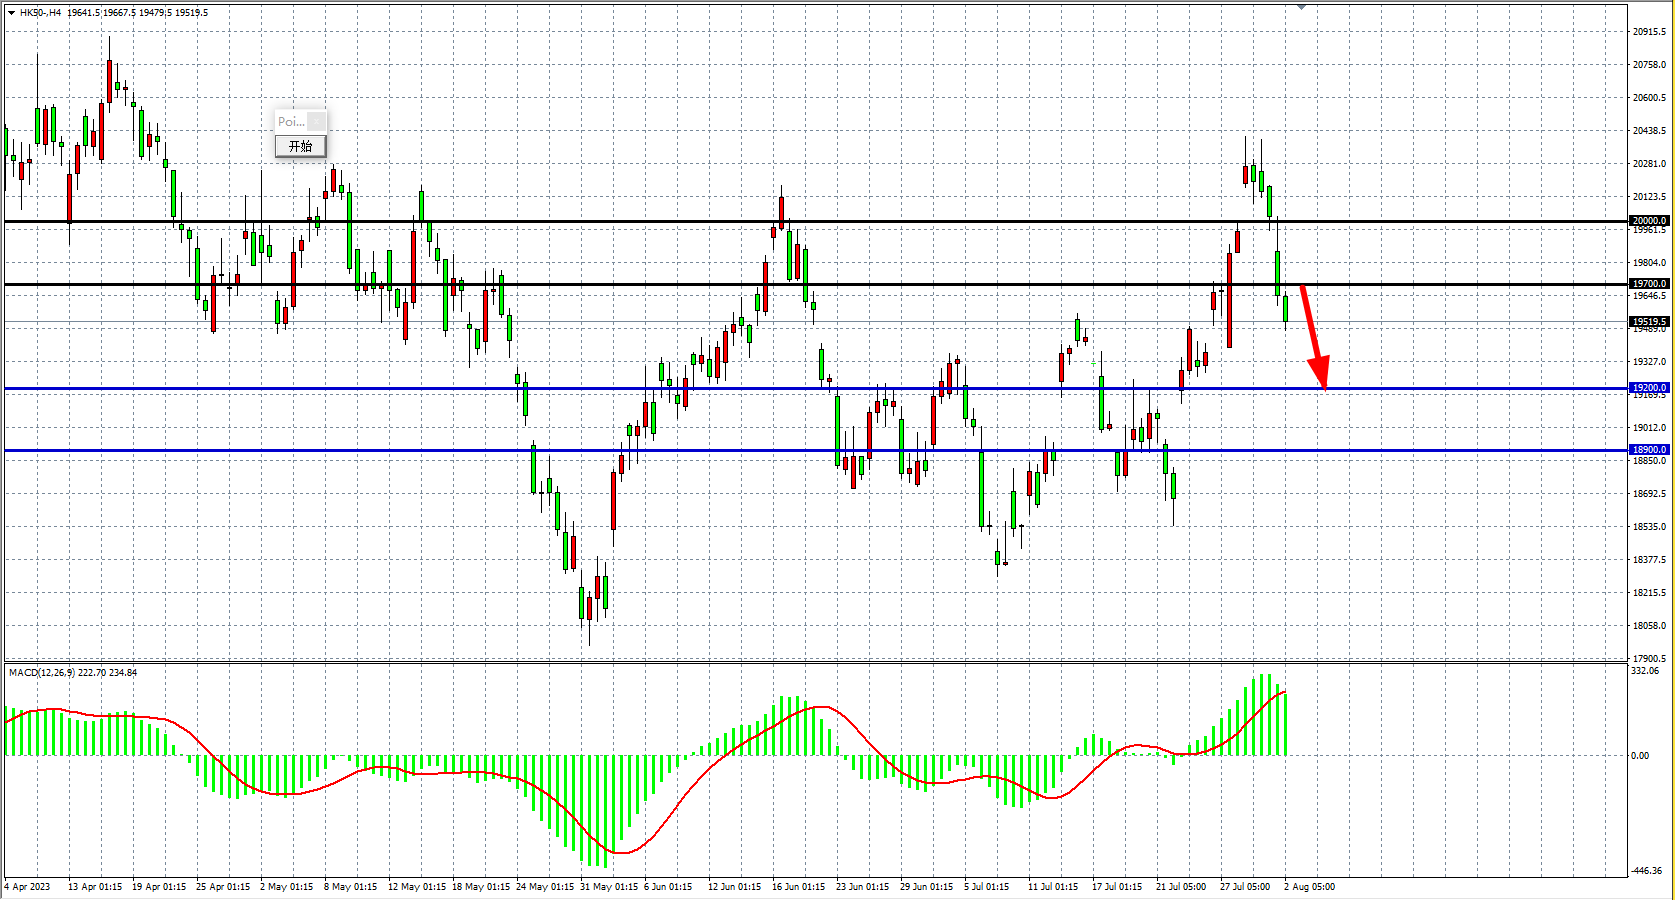Screen dimensions: 1675x900
Task: Click the 4 Apr 2023 date label
Action: point(28,887)
